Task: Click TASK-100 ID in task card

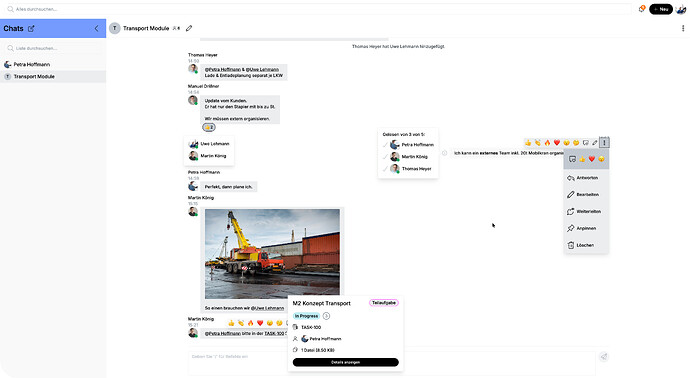Action: (311, 327)
